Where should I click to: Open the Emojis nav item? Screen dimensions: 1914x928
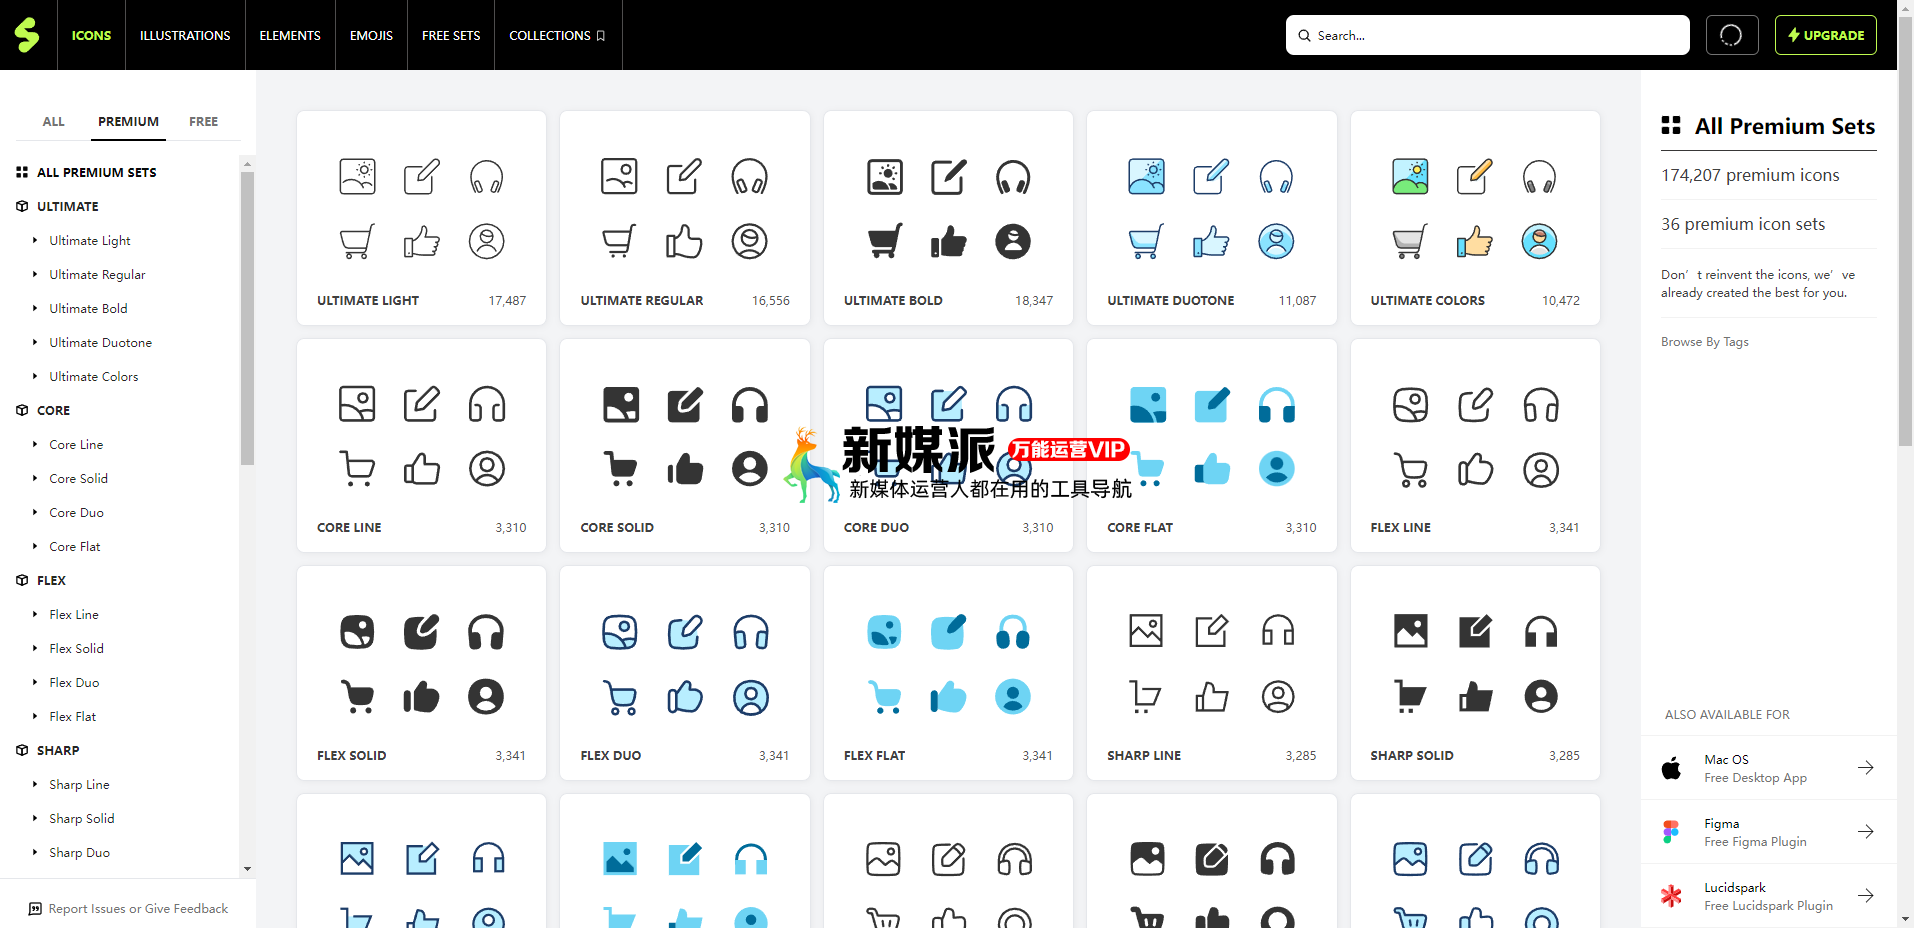click(371, 35)
